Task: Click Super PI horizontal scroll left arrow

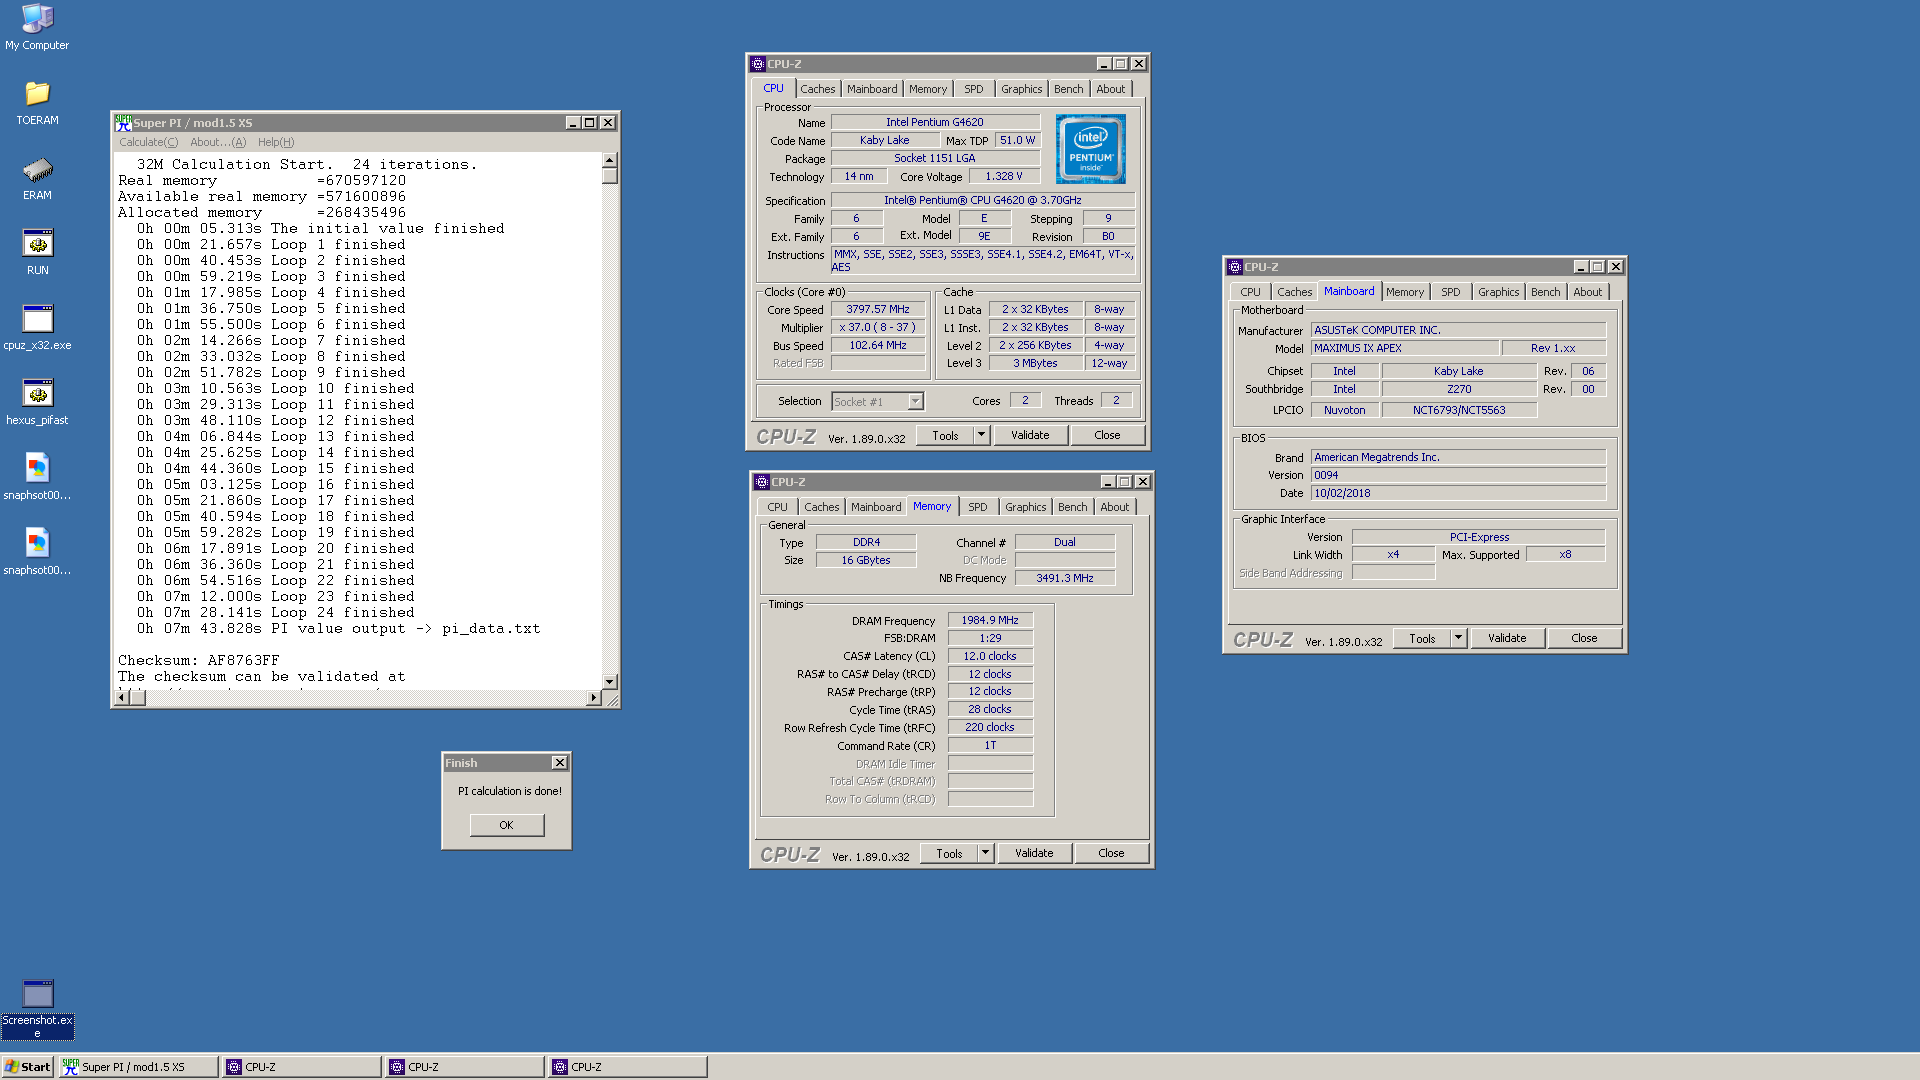Action: click(x=122, y=698)
